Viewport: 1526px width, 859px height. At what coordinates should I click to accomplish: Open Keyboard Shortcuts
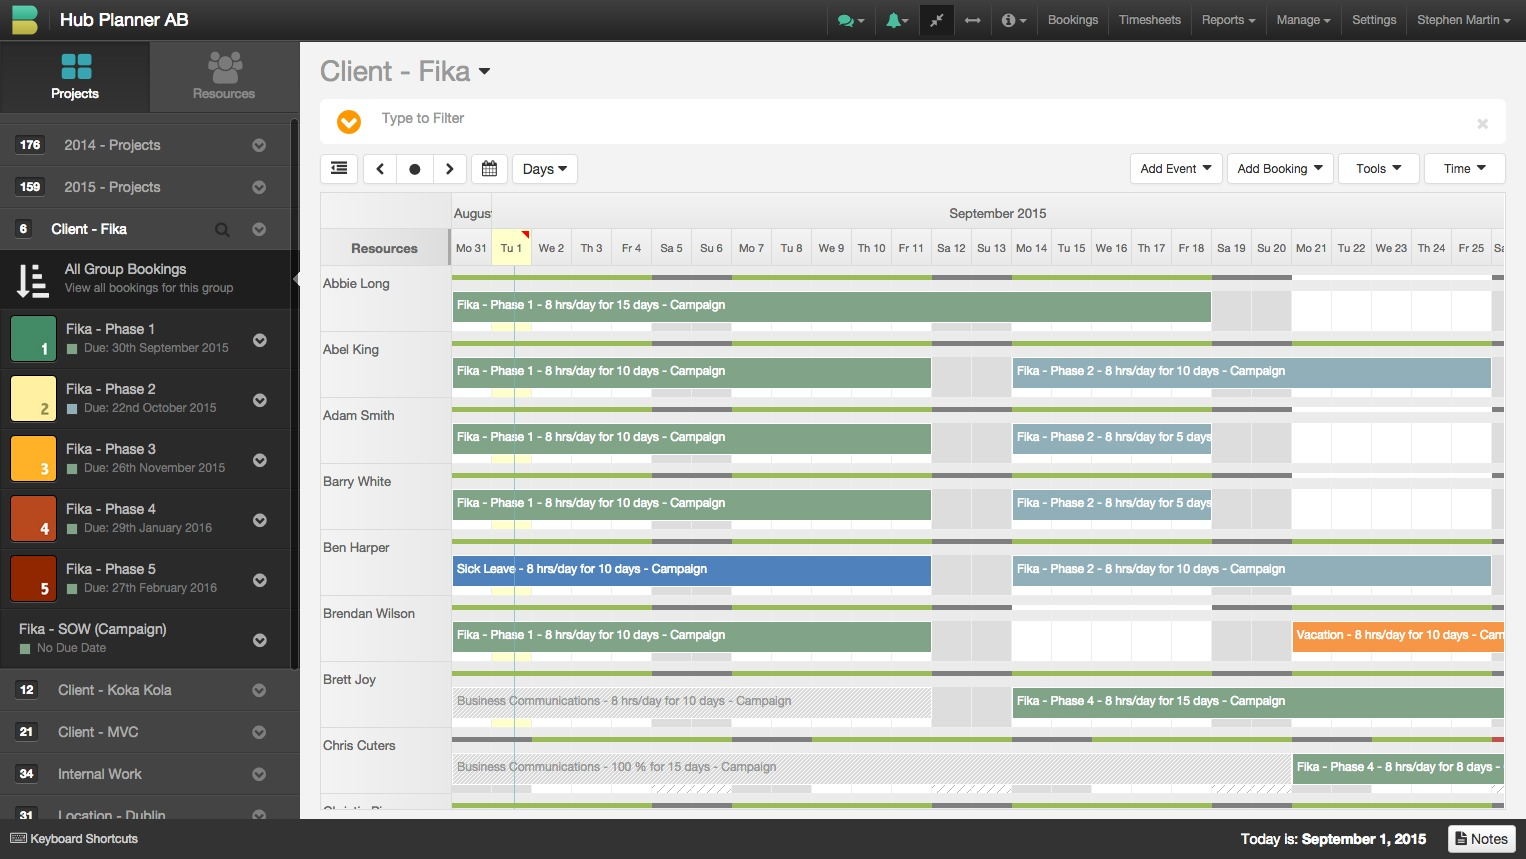click(x=74, y=839)
